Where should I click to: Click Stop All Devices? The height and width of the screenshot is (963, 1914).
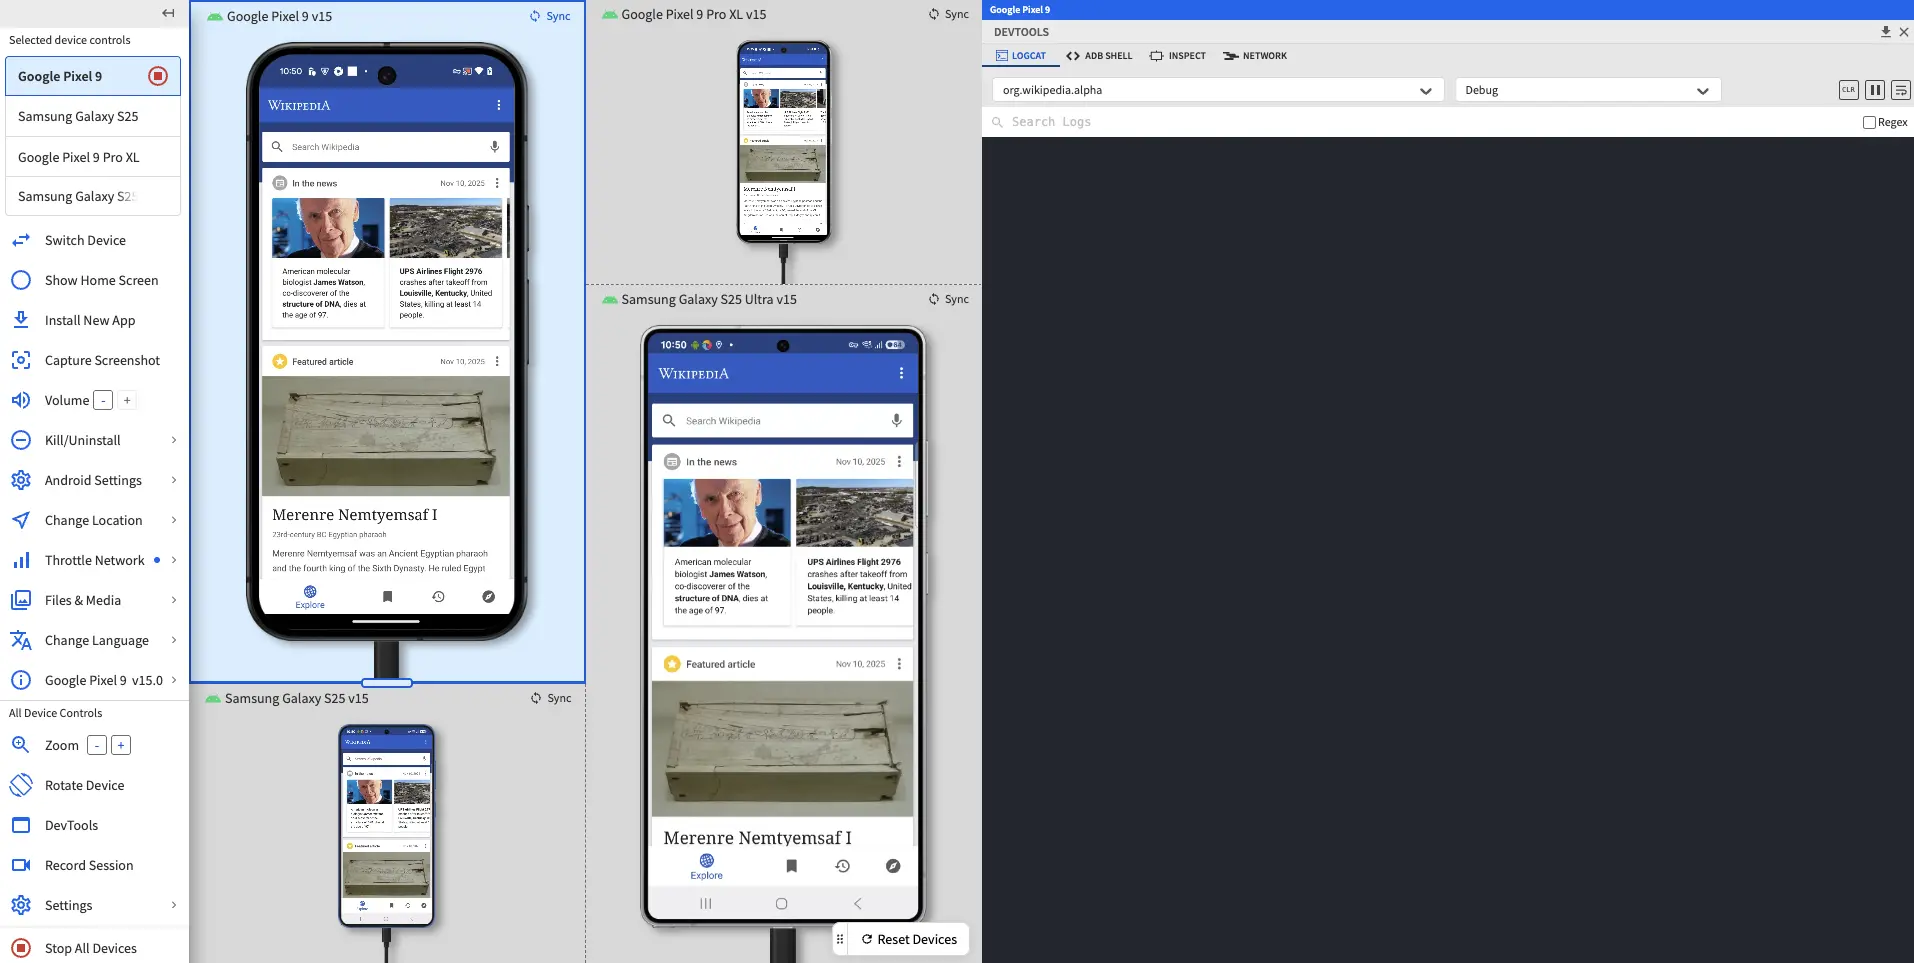[90, 948]
